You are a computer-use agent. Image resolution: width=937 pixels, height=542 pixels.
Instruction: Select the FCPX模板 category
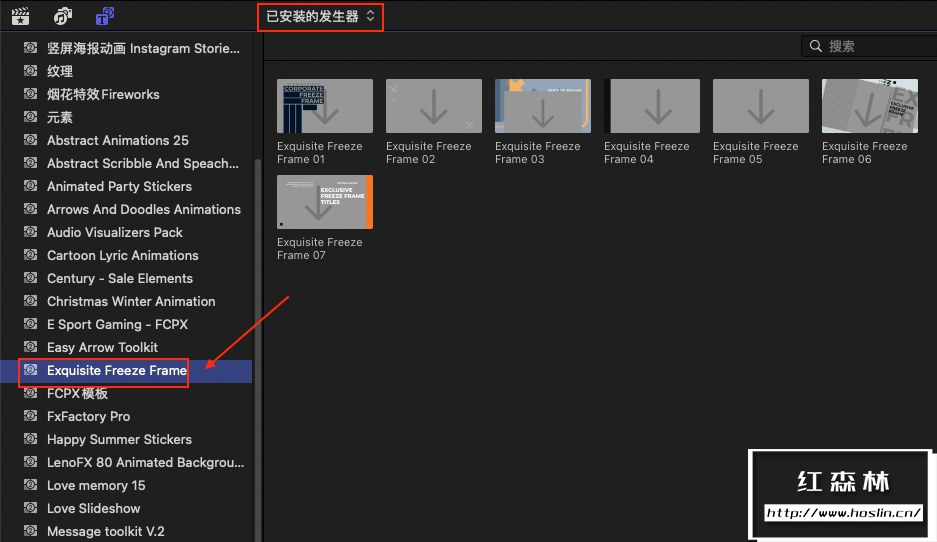point(126,393)
